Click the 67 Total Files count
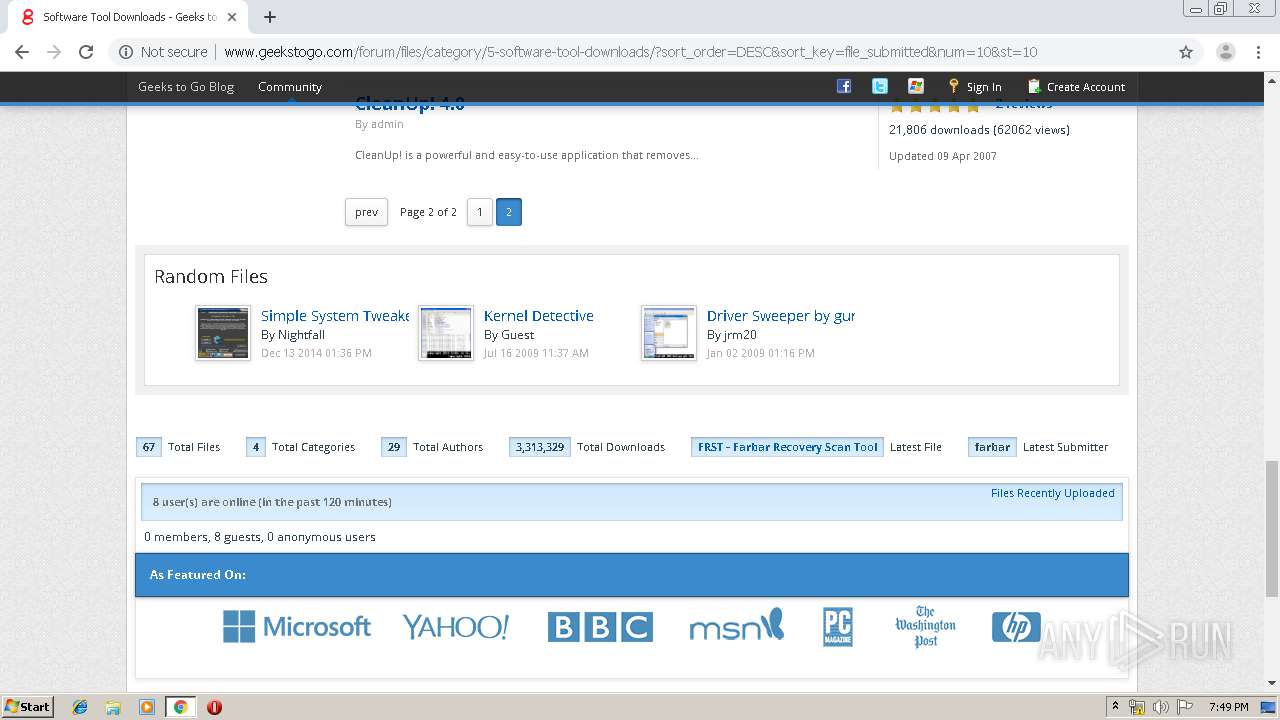 [x=149, y=447]
